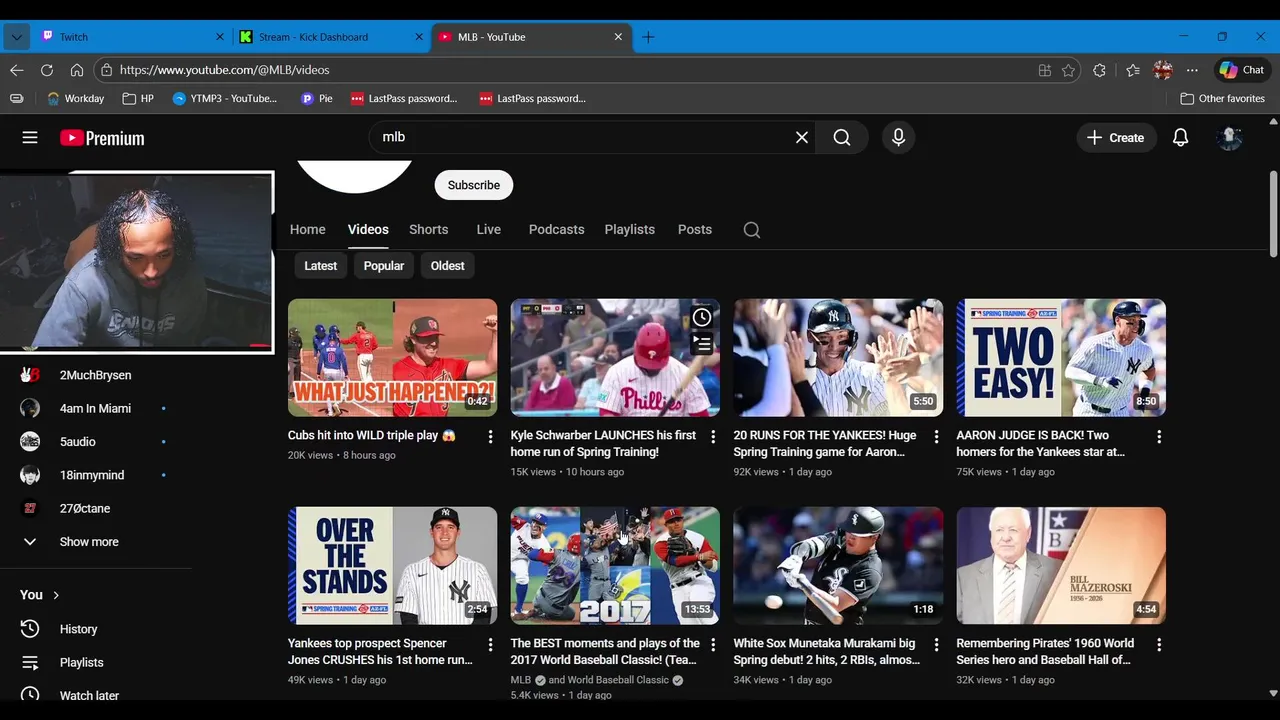1280x720 pixels.
Task: Open the 18inmymind subscription
Action: tap(92, 475)
